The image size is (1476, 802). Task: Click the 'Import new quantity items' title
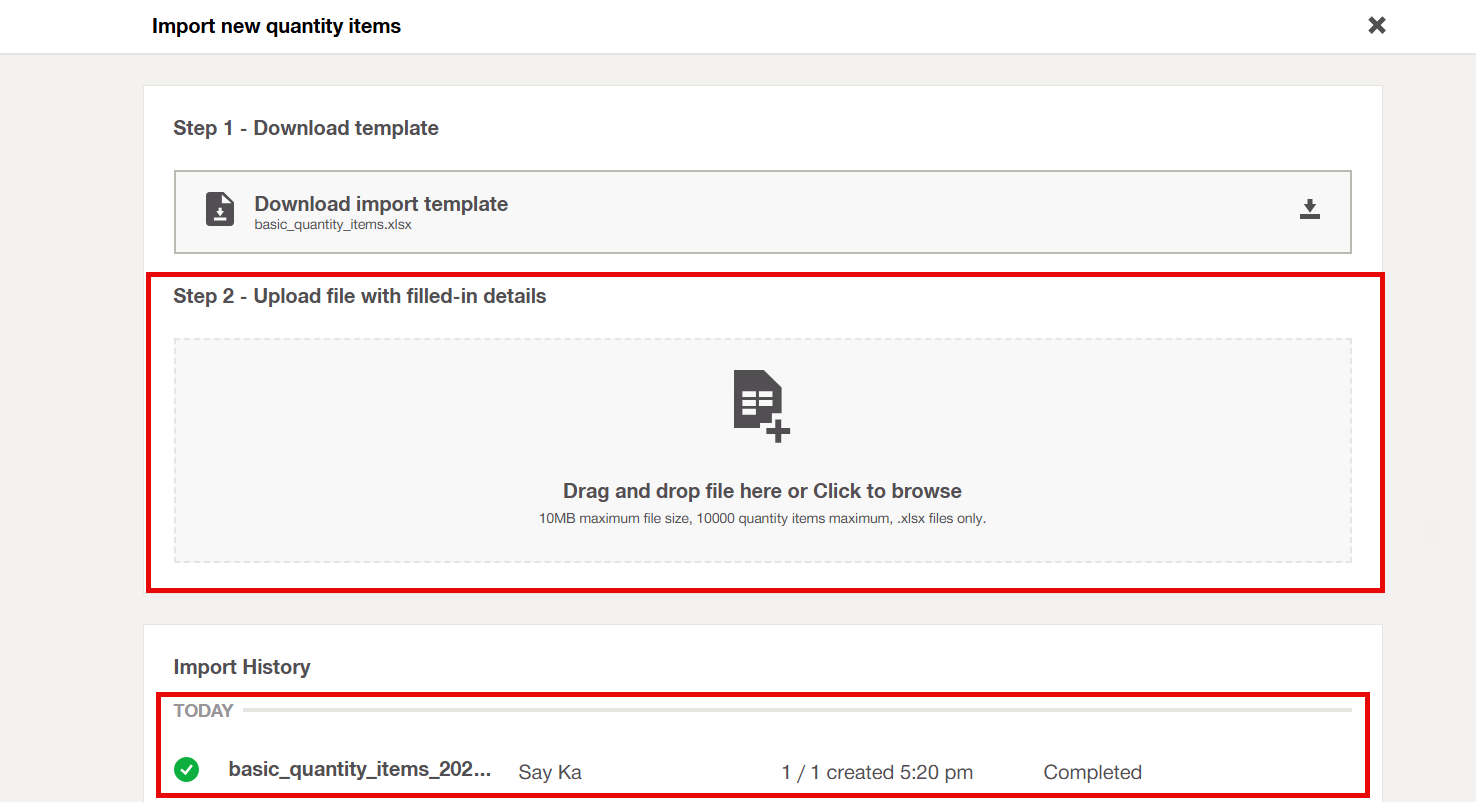(276, 26)
